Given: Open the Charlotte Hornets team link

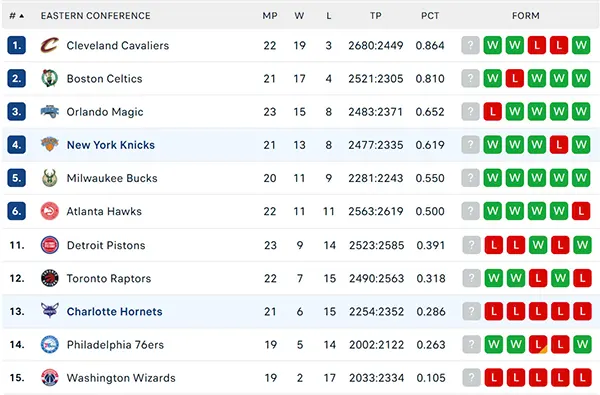Looking at the screenshot, I should (114, 312).
